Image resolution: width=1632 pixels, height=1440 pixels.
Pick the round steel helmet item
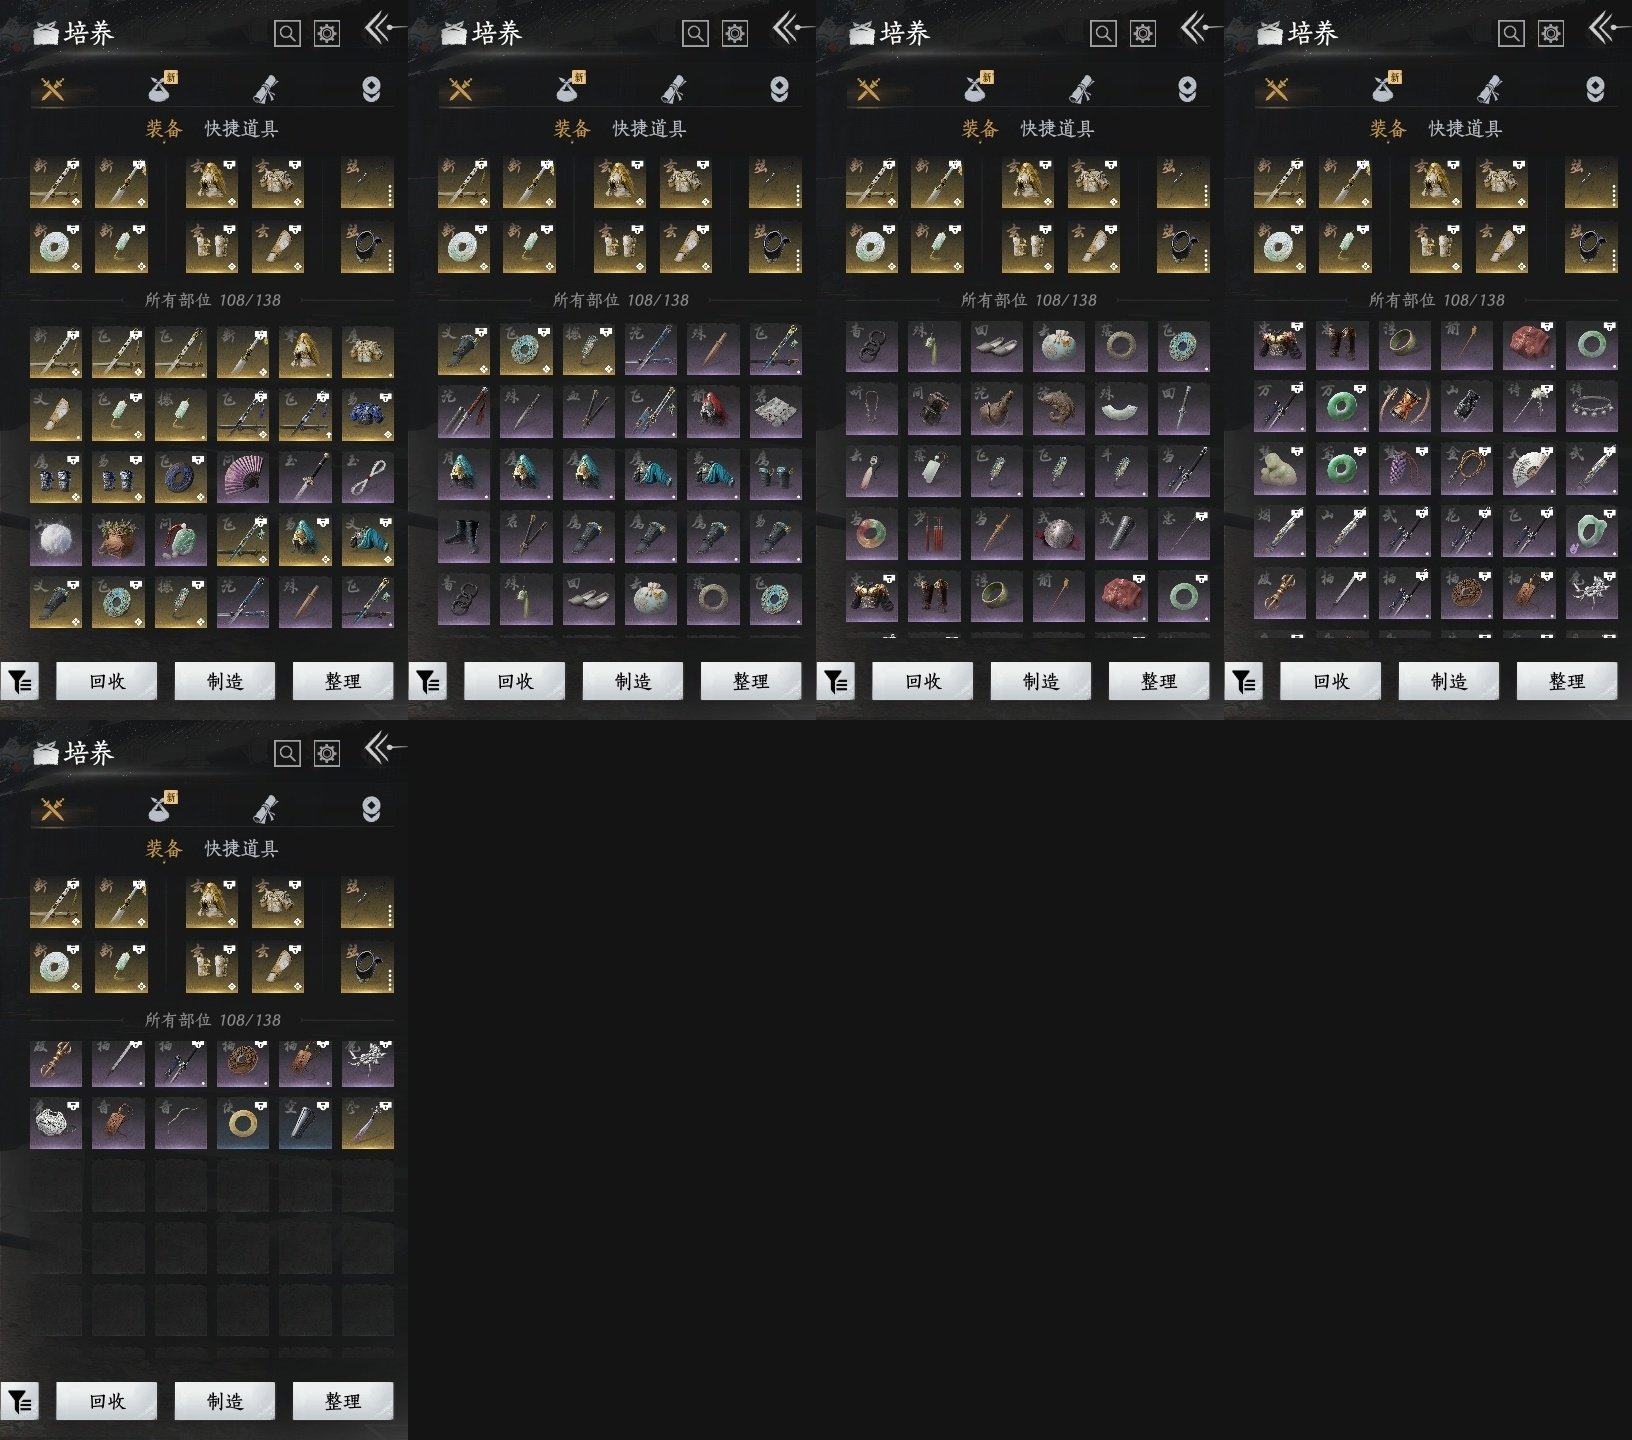point(1058,534)
